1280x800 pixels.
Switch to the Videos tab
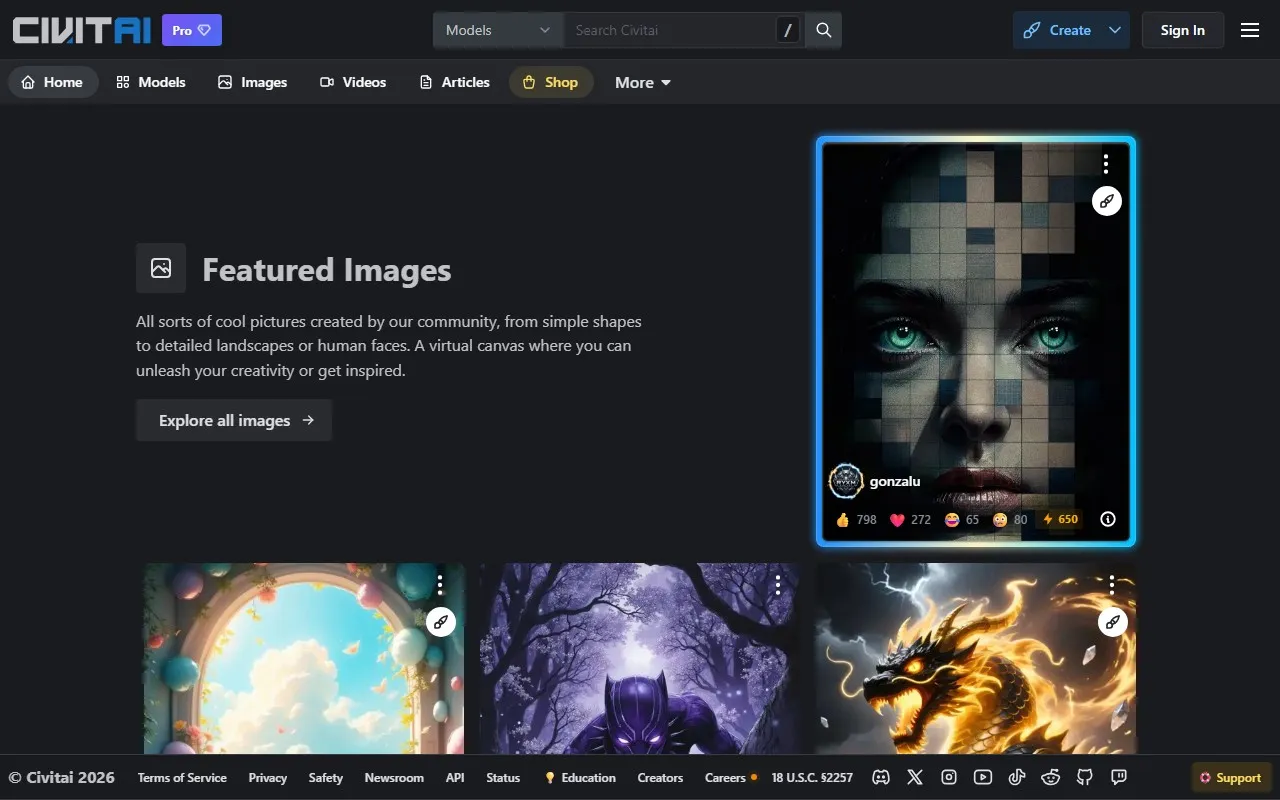[x=352, y=82]
